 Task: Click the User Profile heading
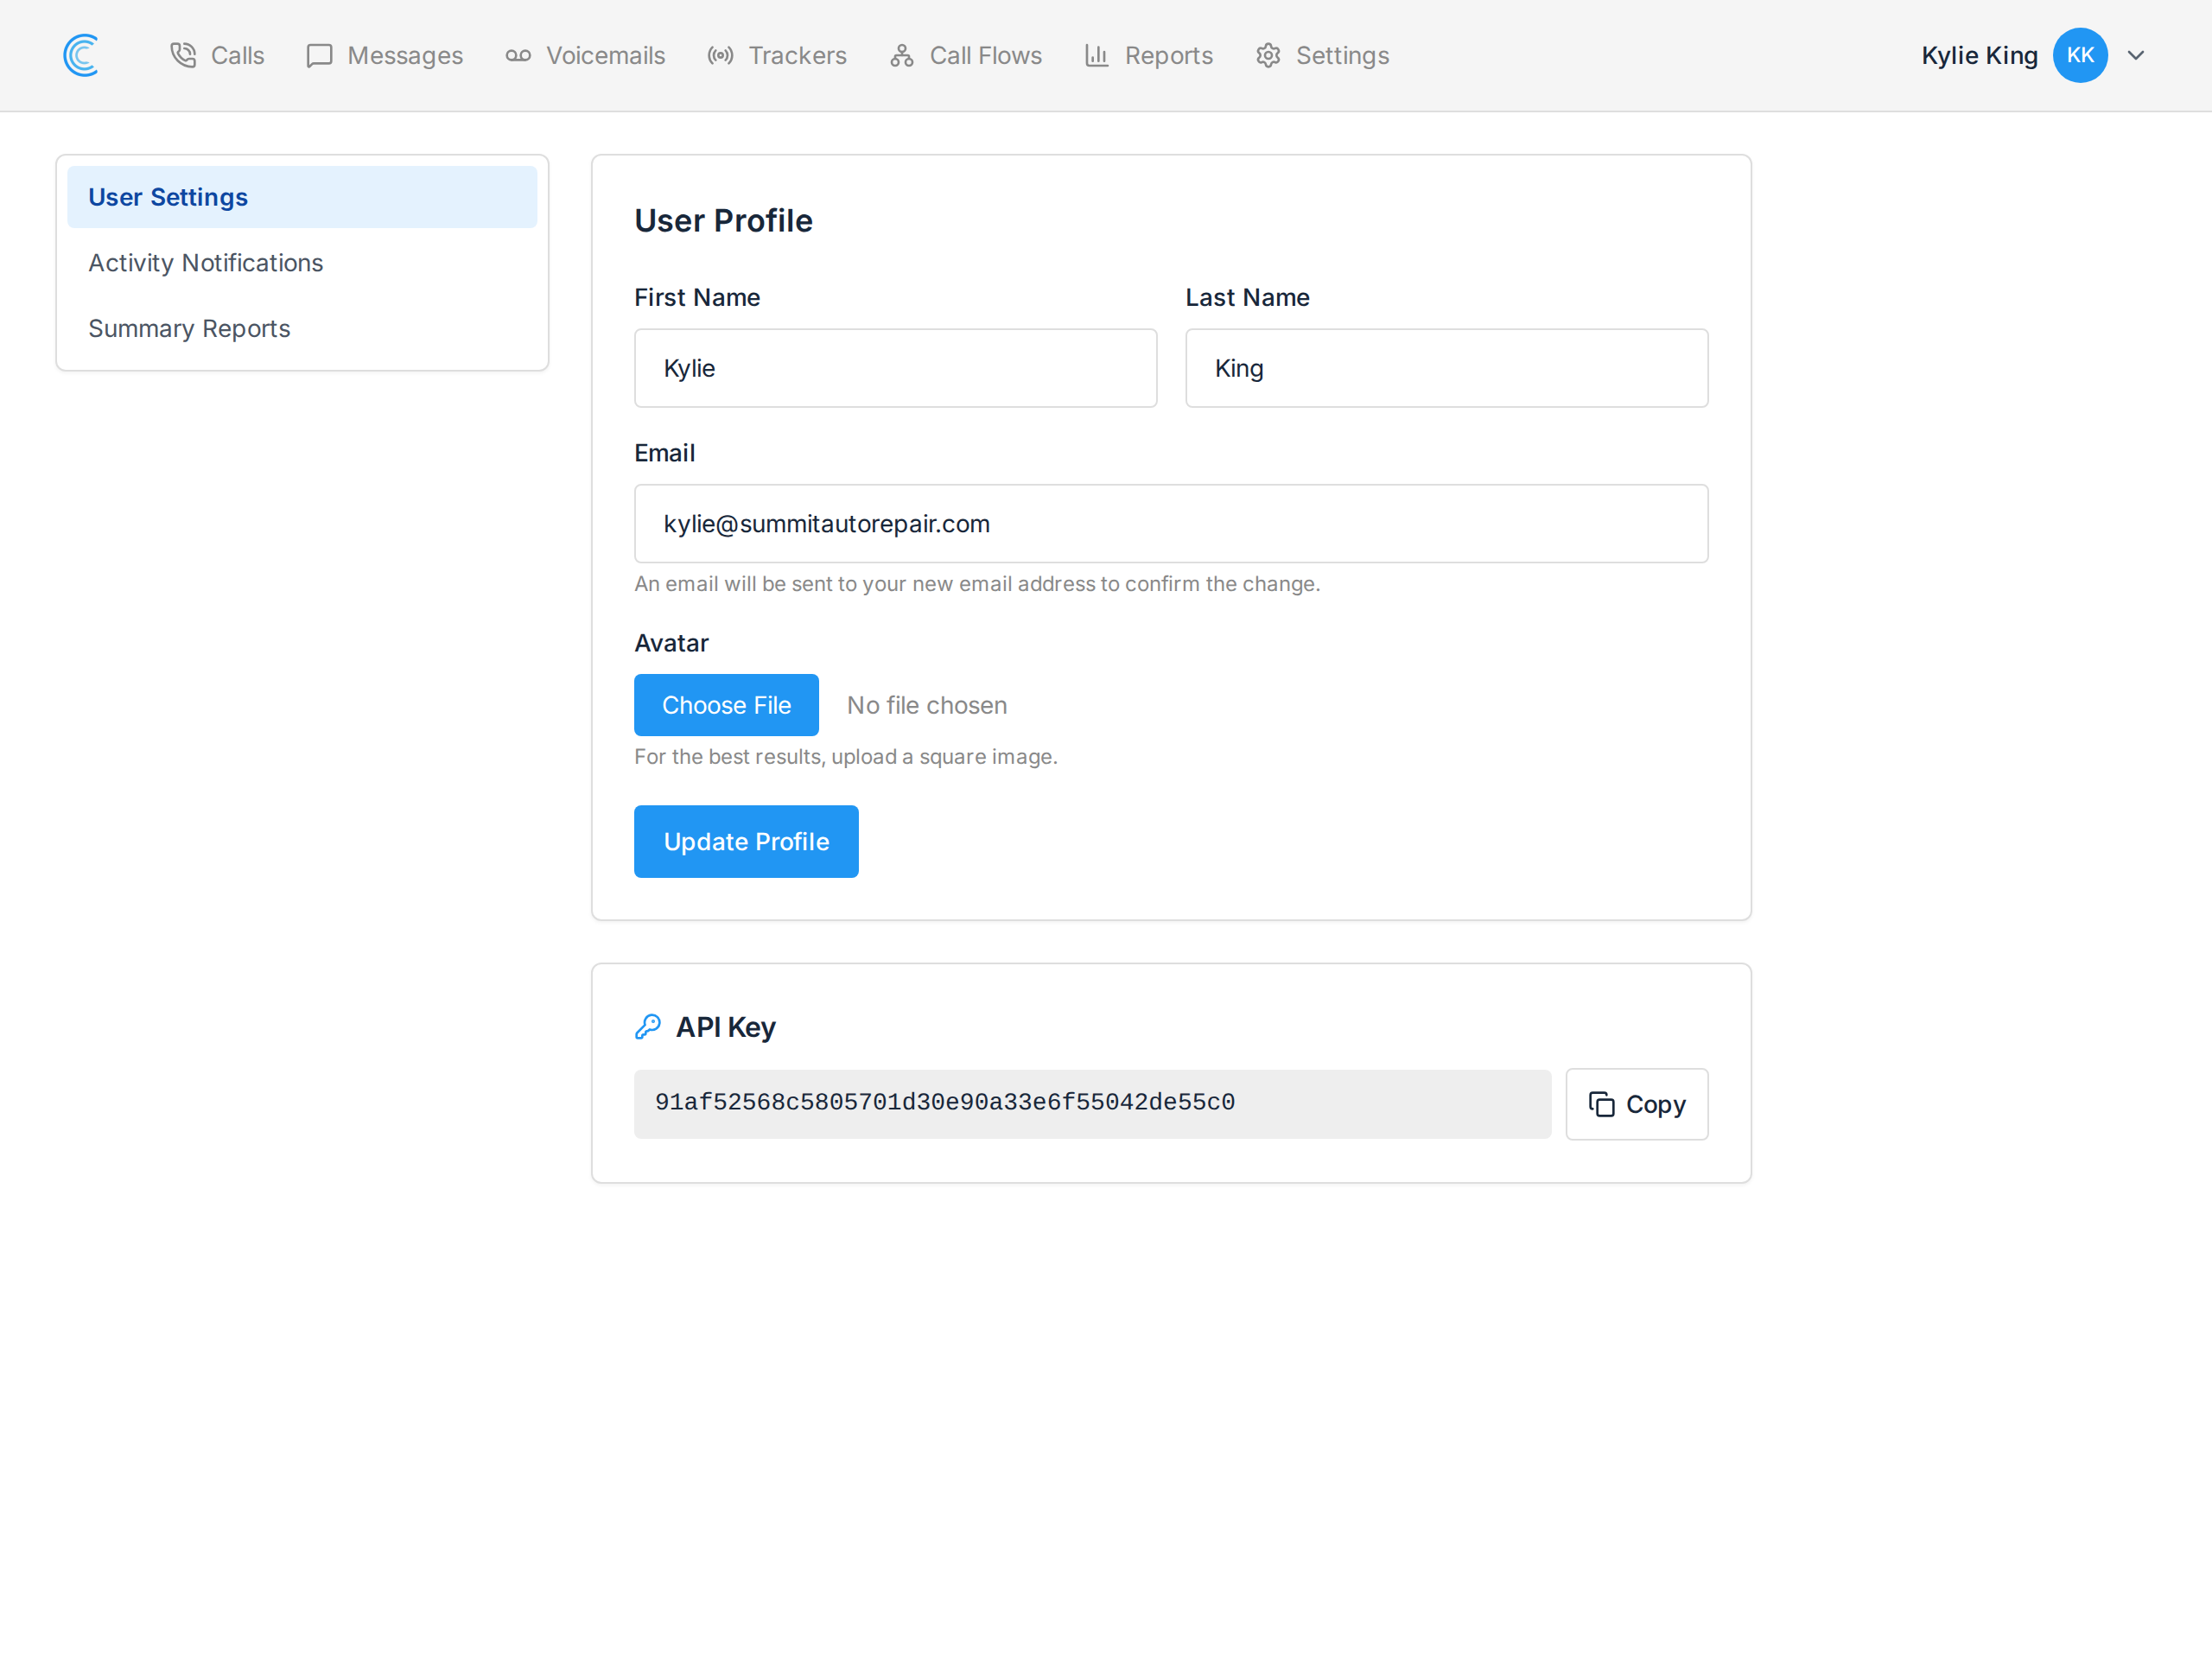(x=723, y=221)
